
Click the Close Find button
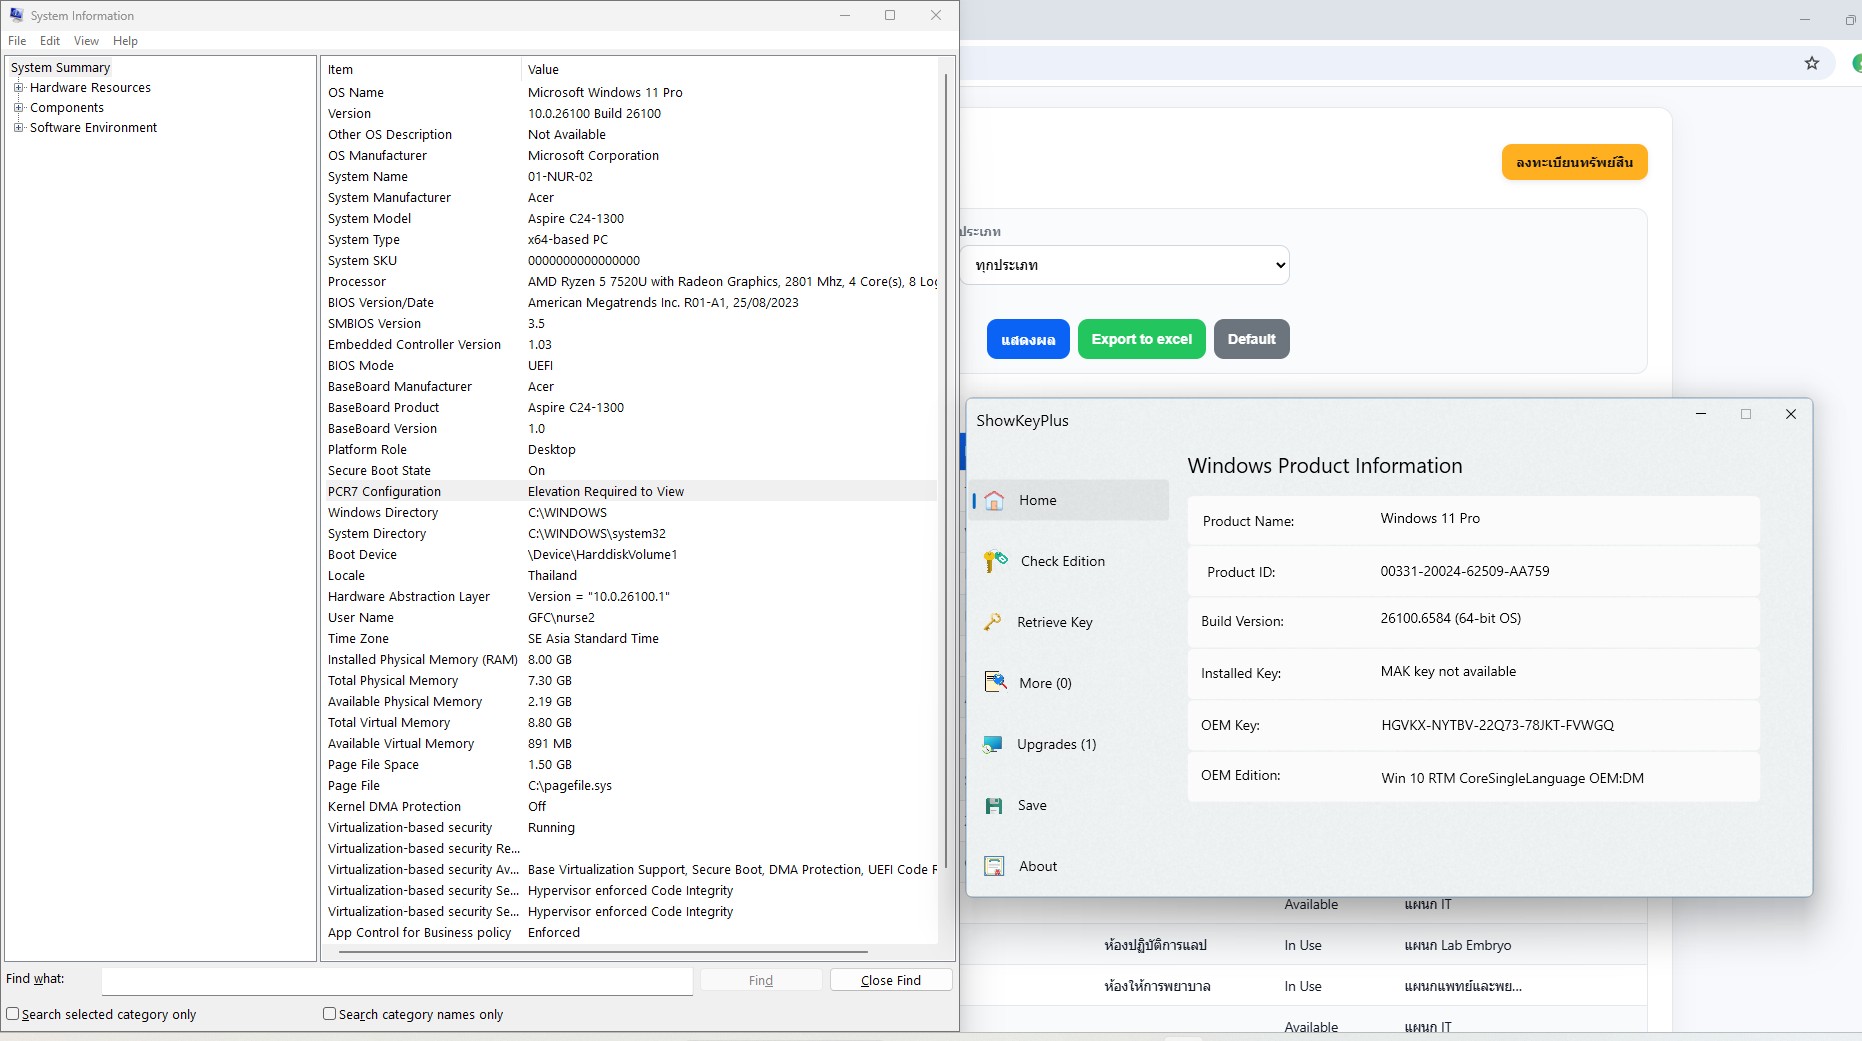(x=890, y=980)
